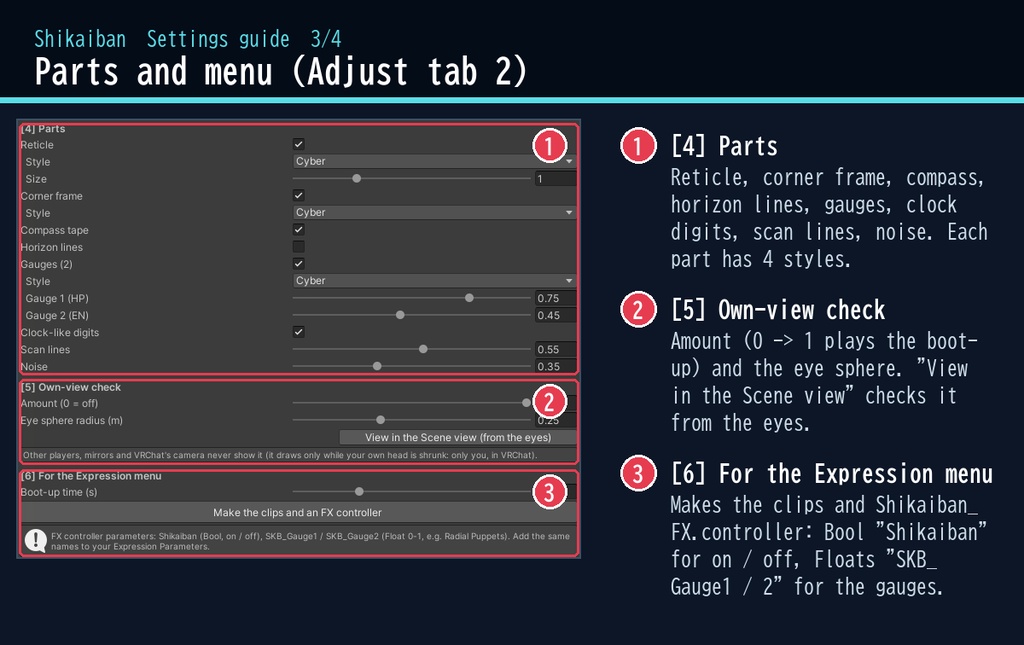Screen dimensions: 1024x645
Task: Click the FX controller parameters help text
Action: (310, 541)
